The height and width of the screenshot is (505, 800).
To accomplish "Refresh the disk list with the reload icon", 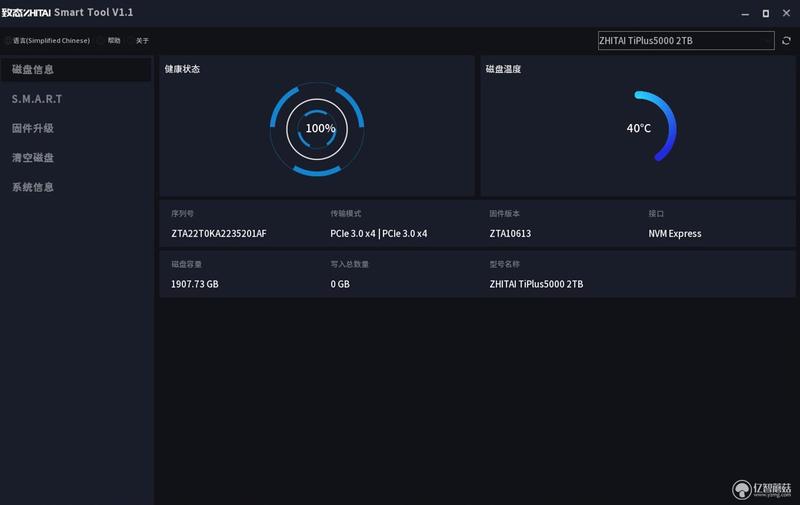I will coord(786,40).
